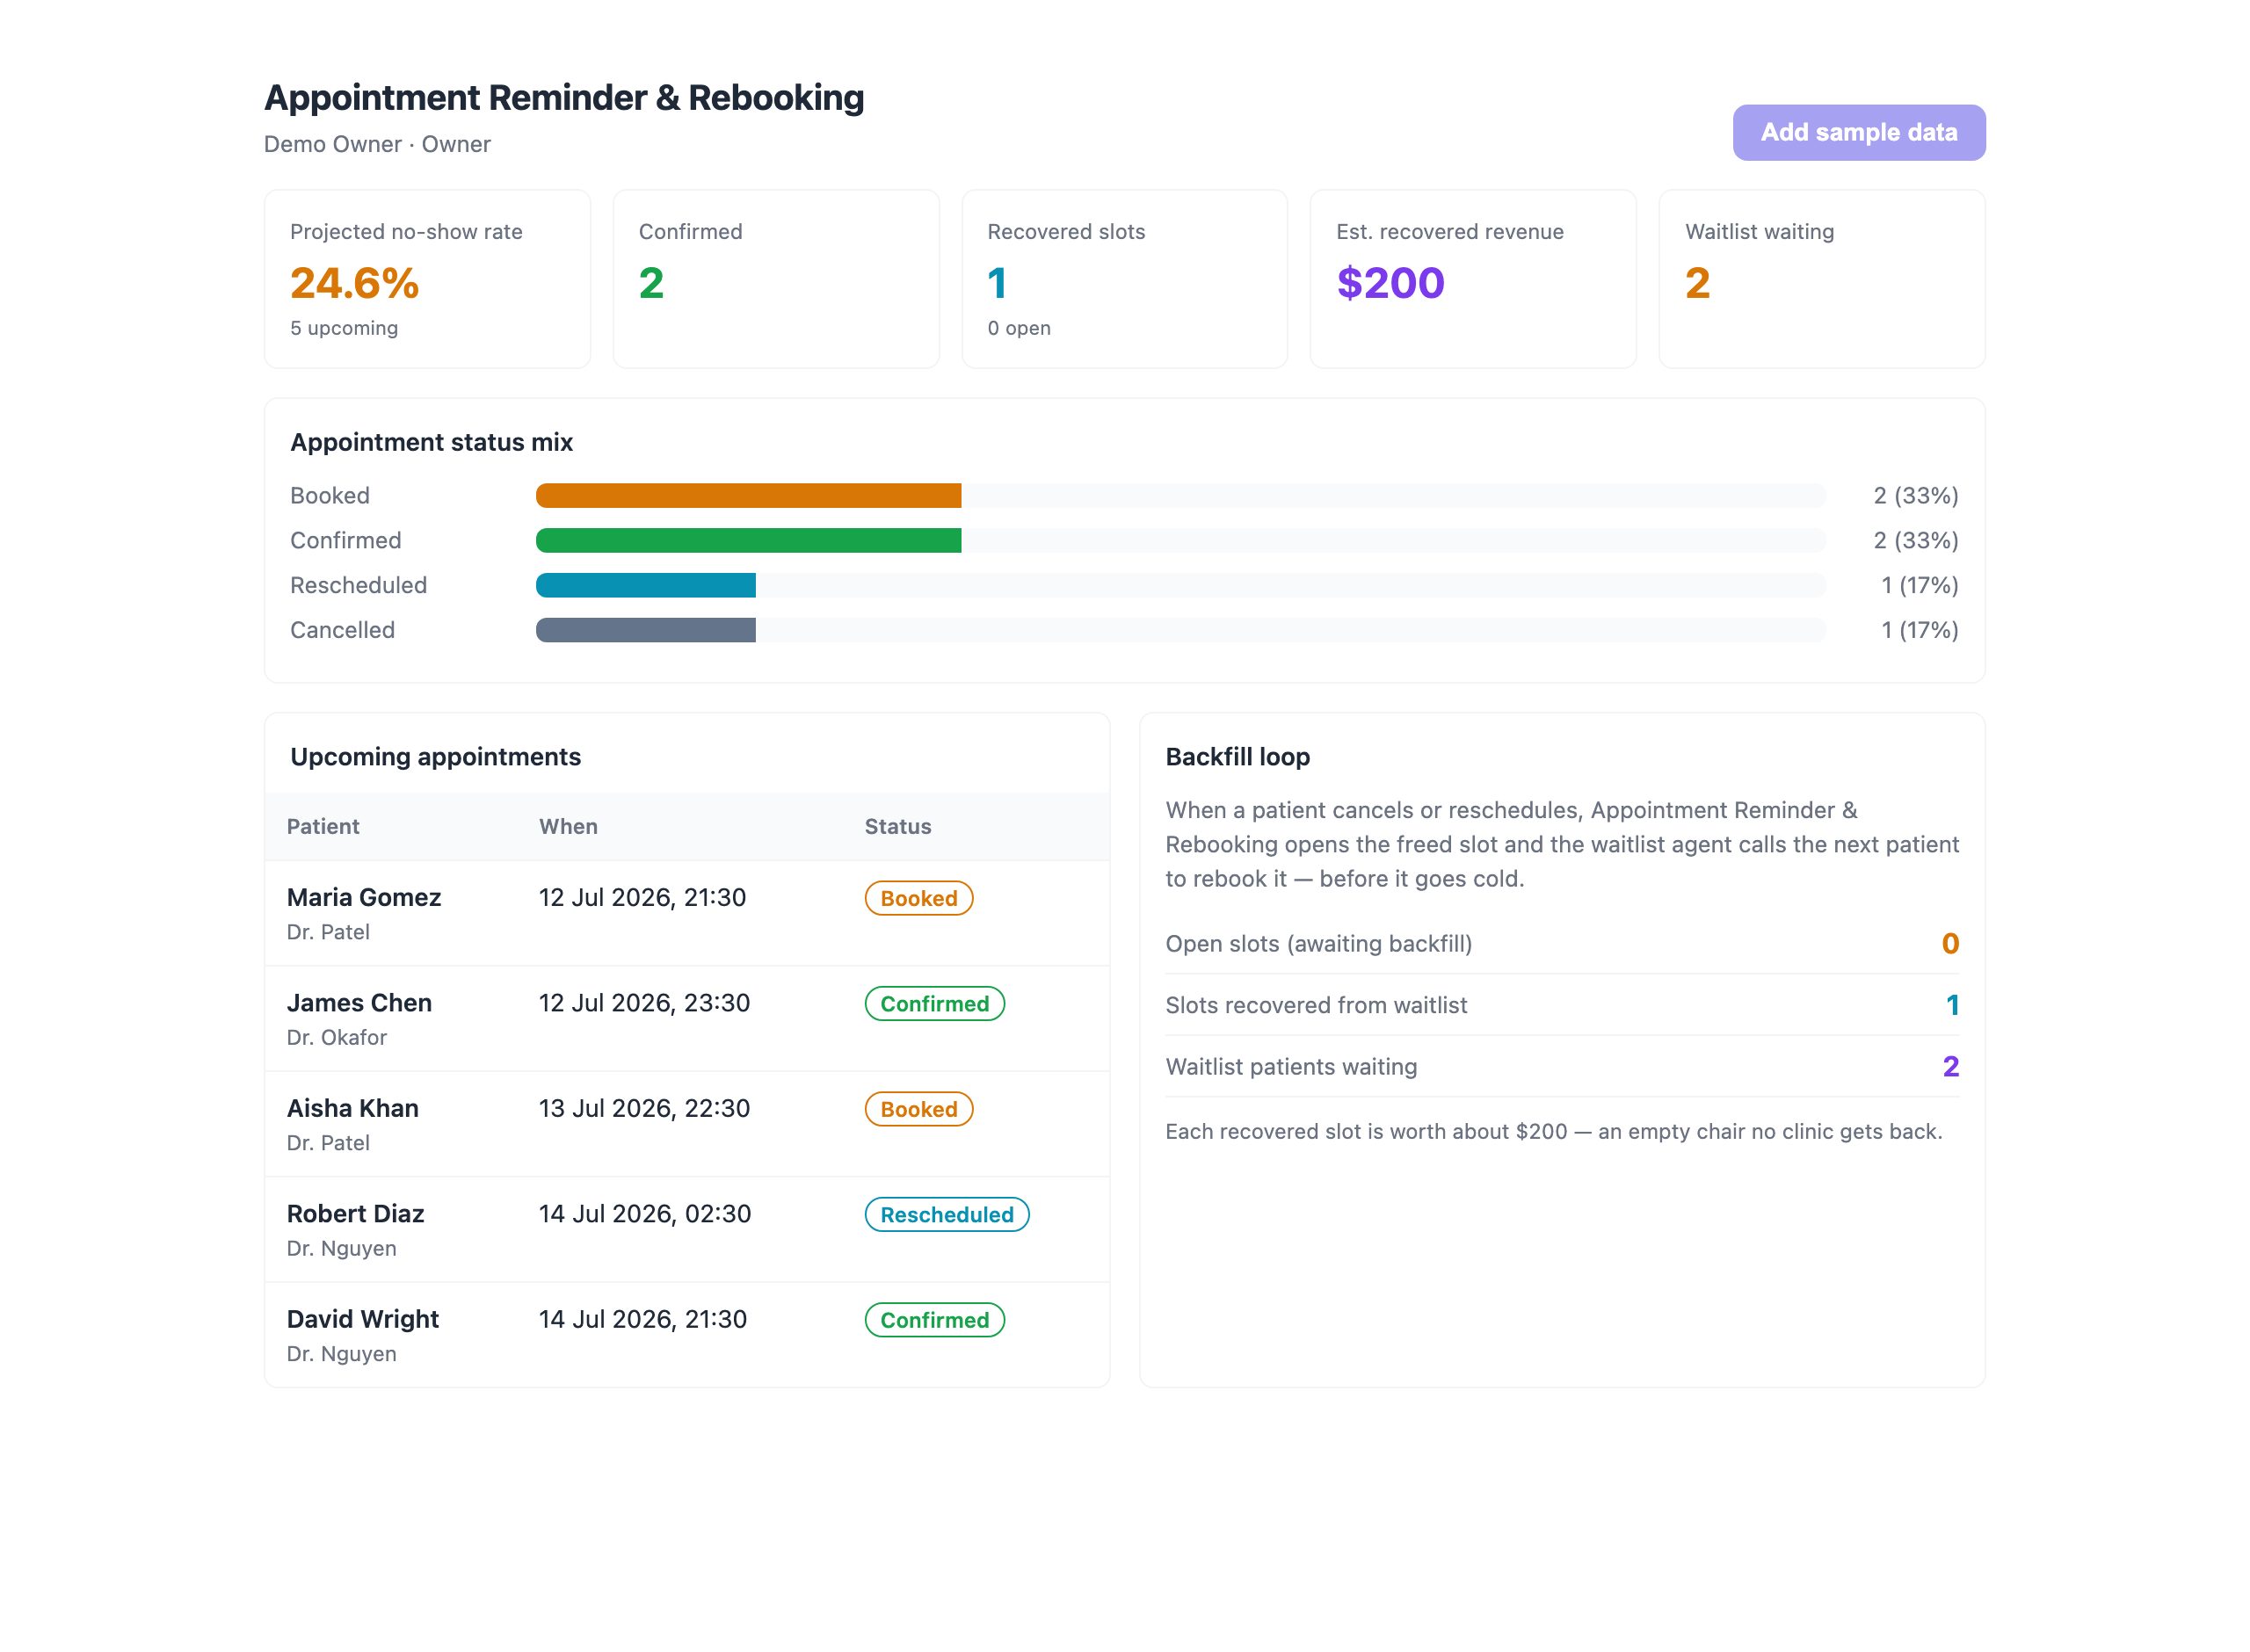
Task: Click the blue Rescheduled status bar
Action: click(646, 585)
